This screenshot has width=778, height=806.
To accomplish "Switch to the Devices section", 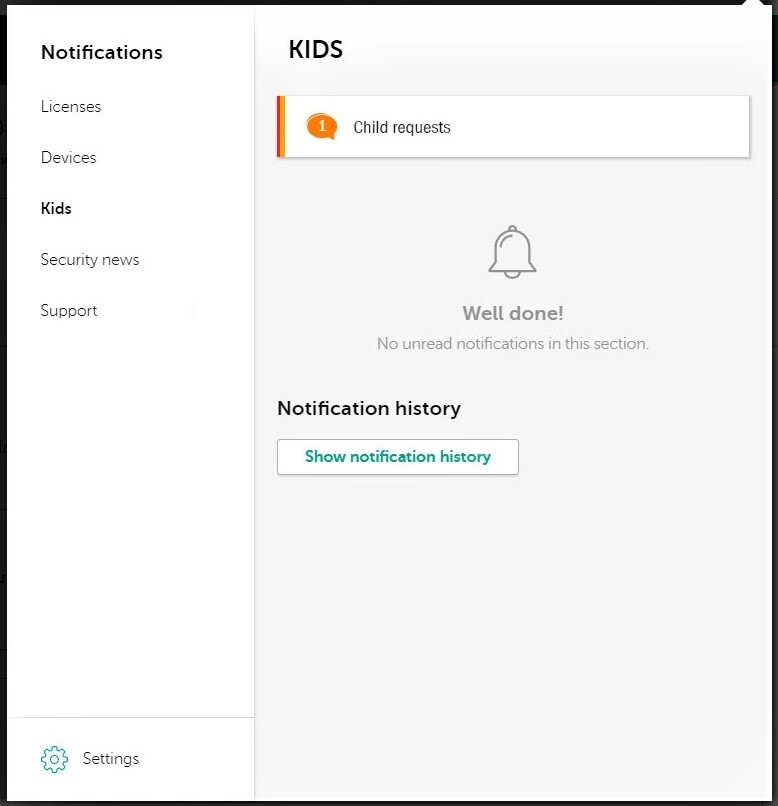I will point(69,158).
